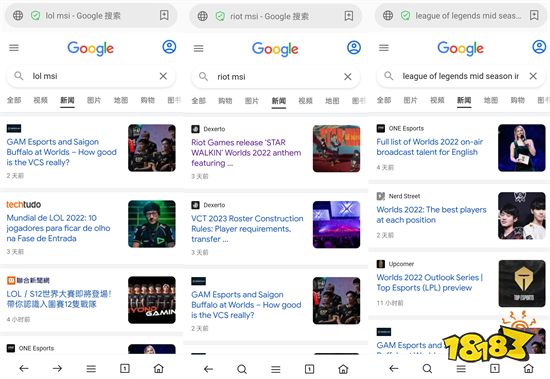550x379 pixels.
Task: Open 'VCT 2023 Roster Construction Rules' article
Action: click(247, 229)
